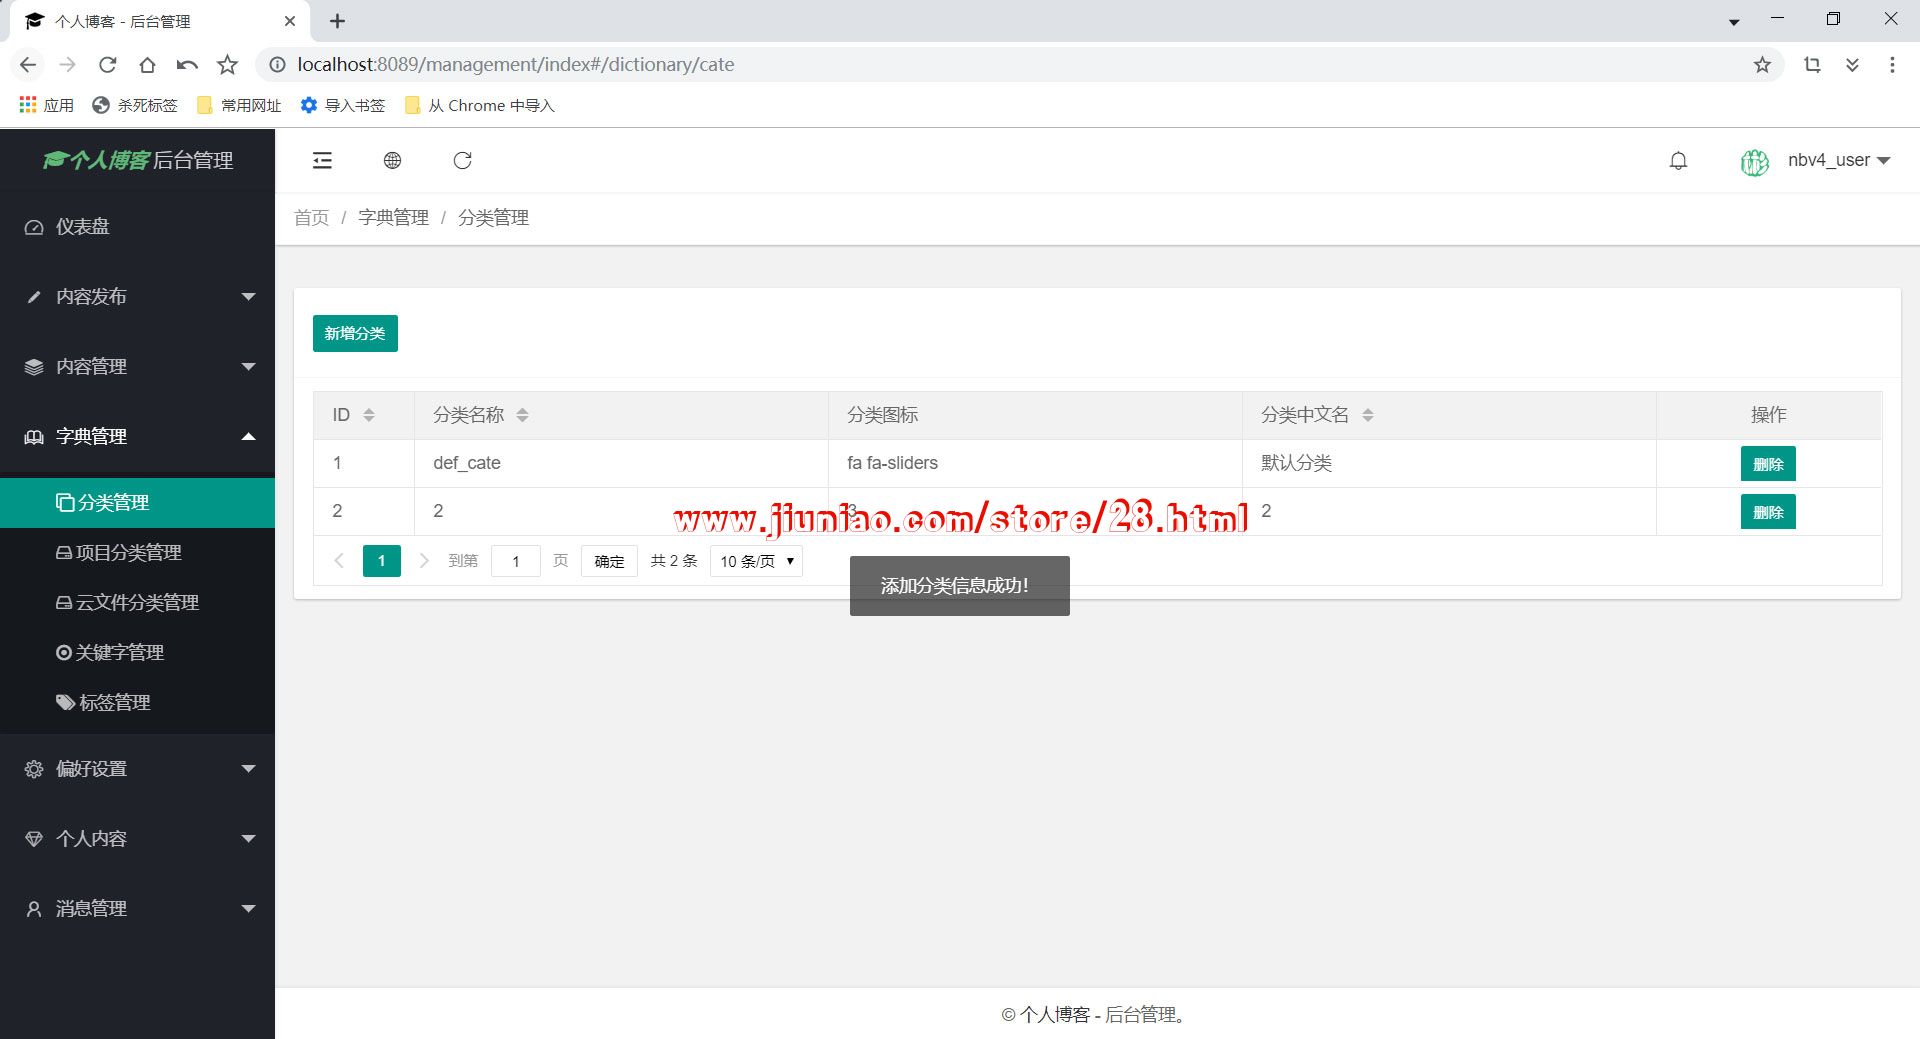Viewport: 1920px width, 1039px height.
Task: Click the browser undo-close arrow icon
Action: 187,65
